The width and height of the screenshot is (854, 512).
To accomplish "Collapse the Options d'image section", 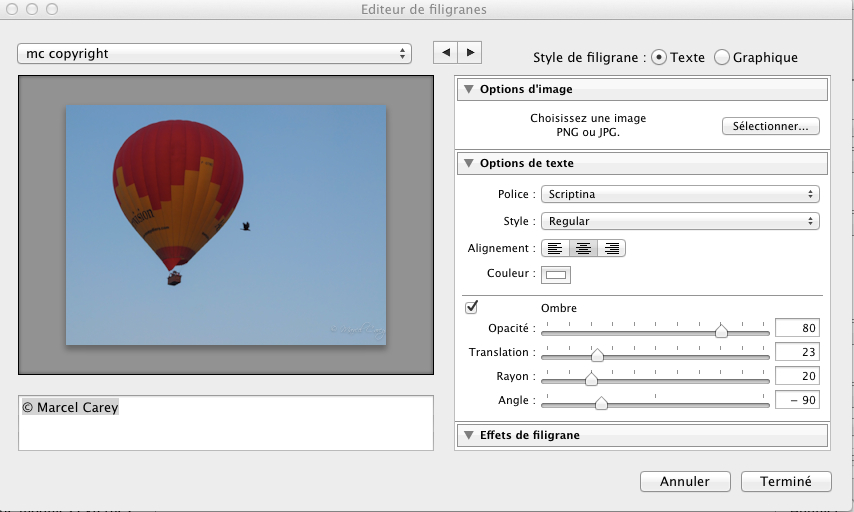I will (467, 89).
